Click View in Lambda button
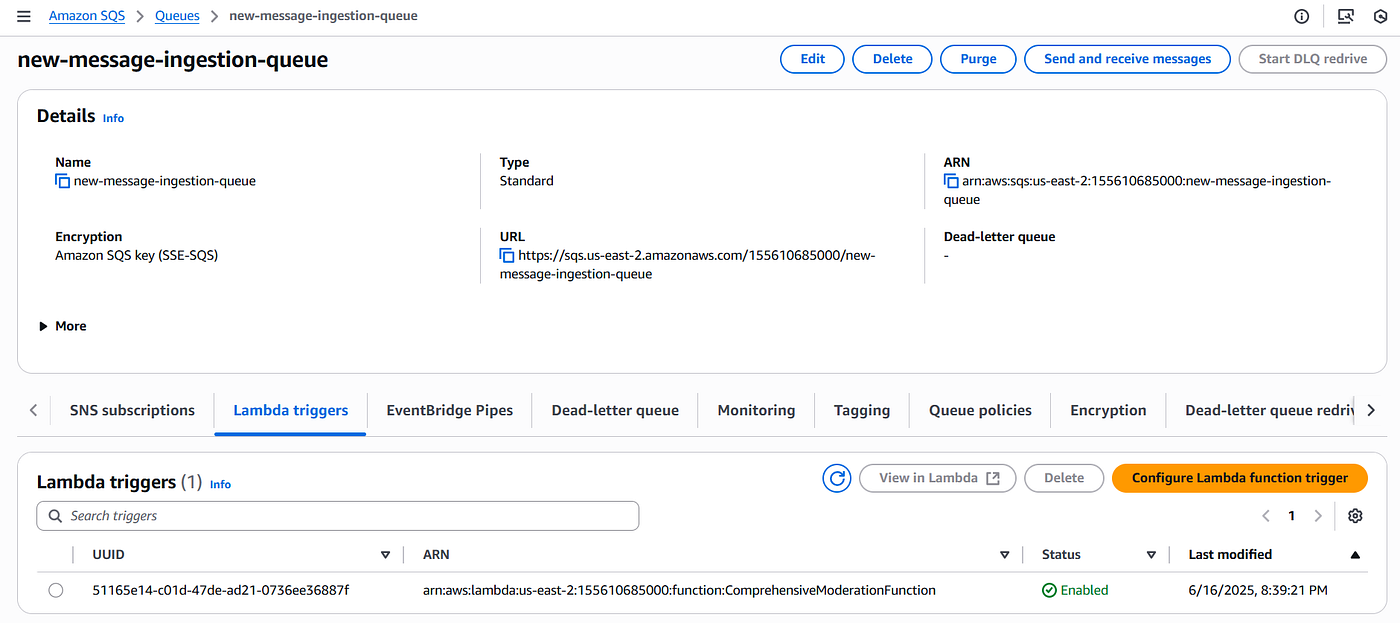 [x=938, y=478]
